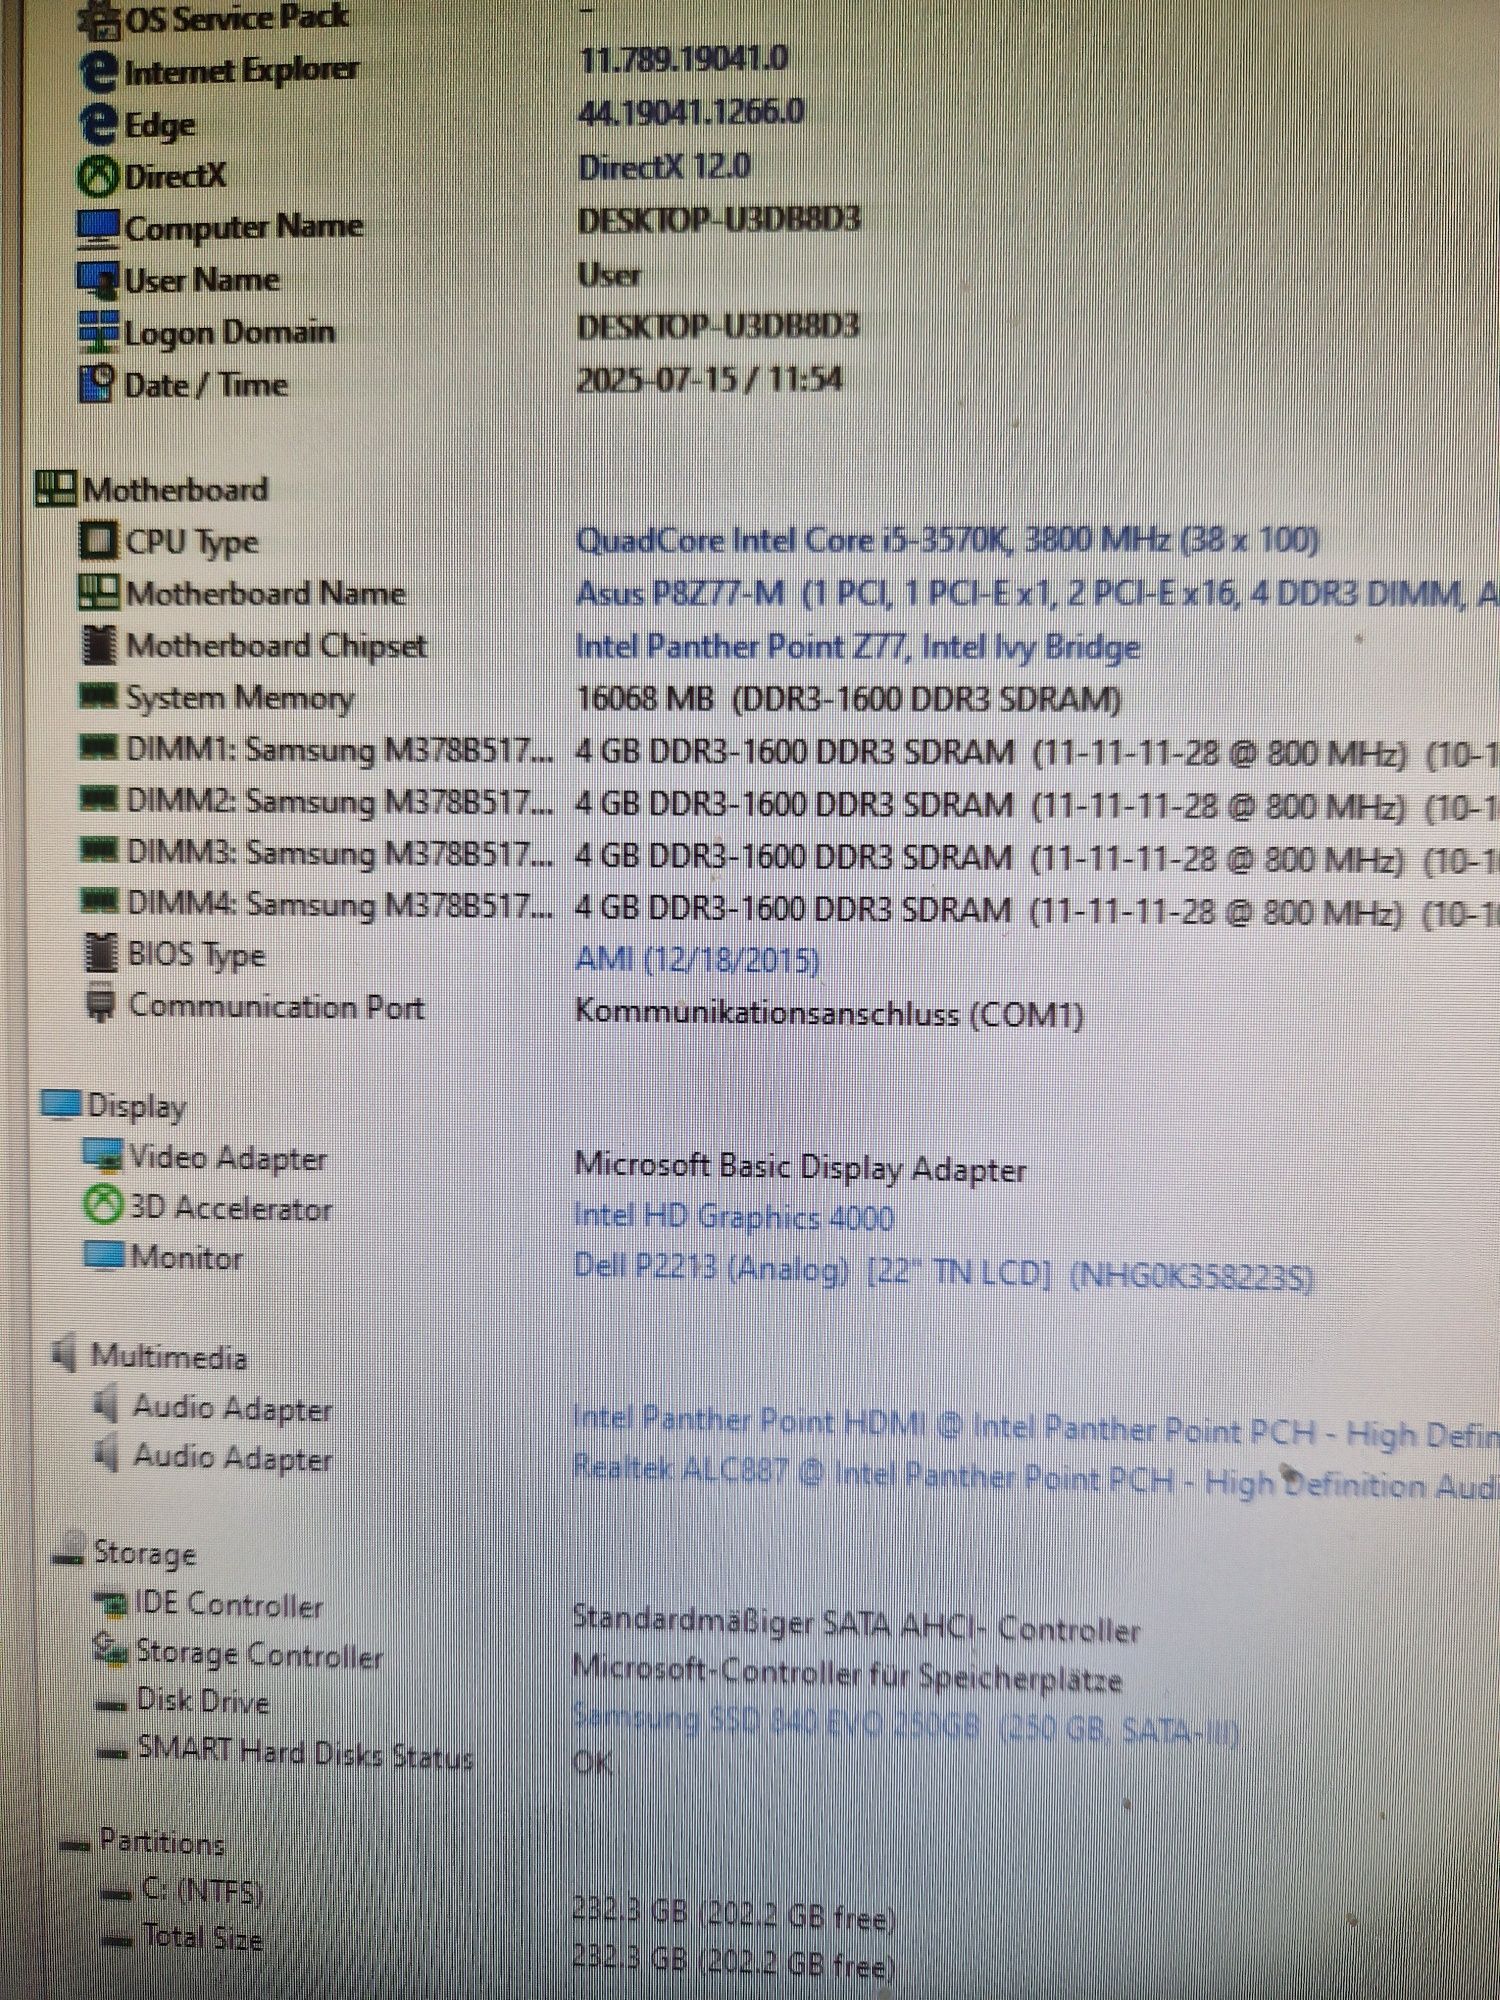This screenshot has width=1500, height=2000.
Task: Click the Multimedia speaker icon
Action: click(x=65, y=1353)
